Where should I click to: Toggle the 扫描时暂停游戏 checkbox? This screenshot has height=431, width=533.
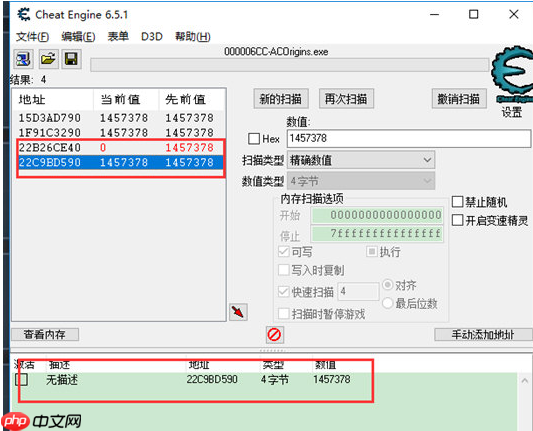(283, 313)
